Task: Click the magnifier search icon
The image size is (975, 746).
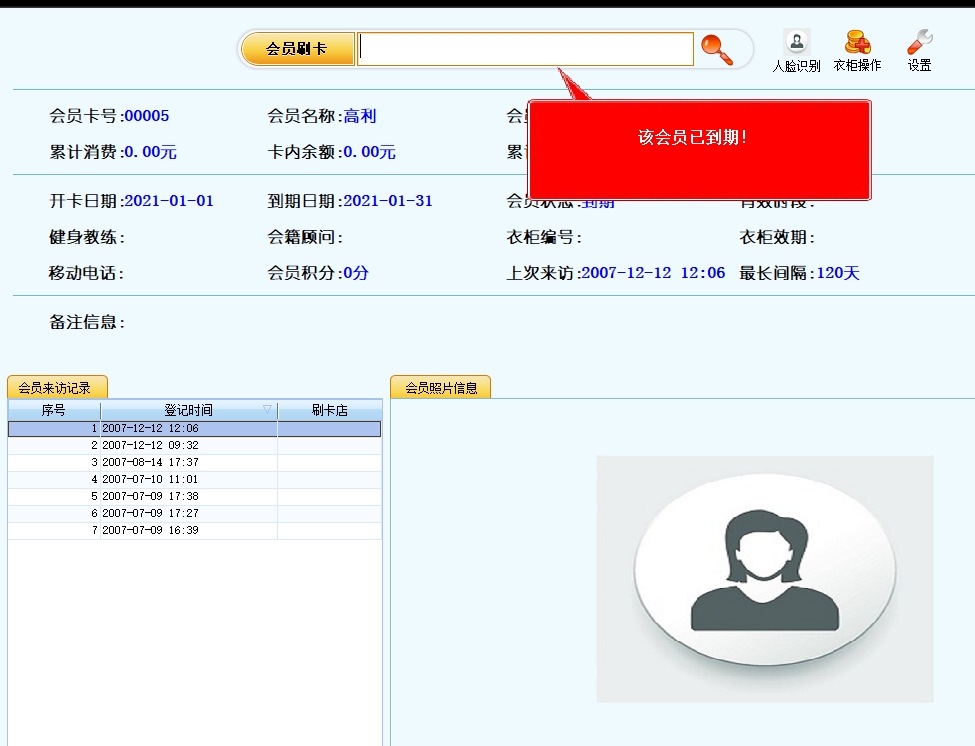Action: click(x=716, y=49)
